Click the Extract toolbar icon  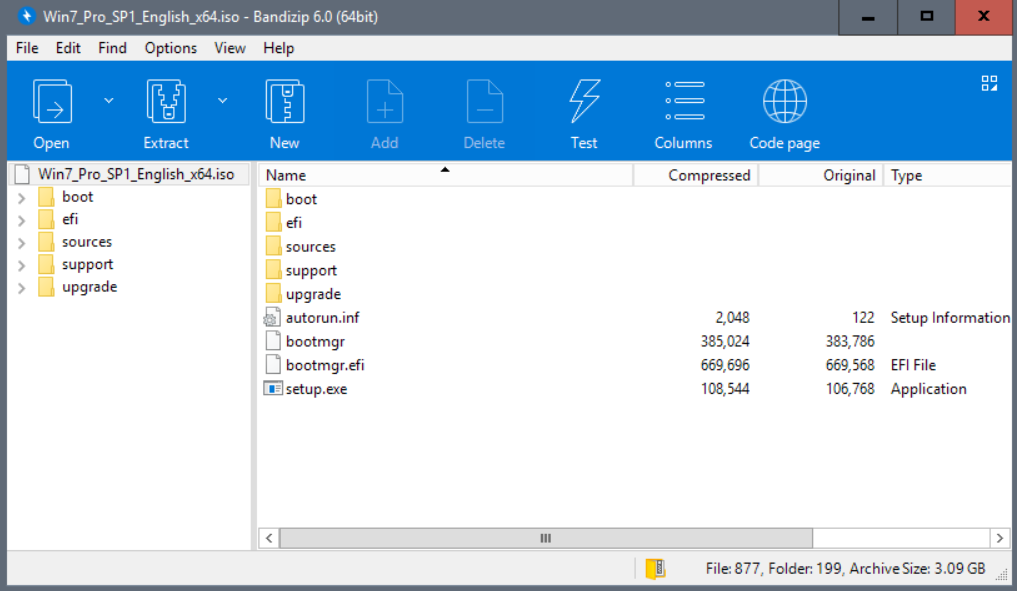pyautogui.click(x=166, y=101)
